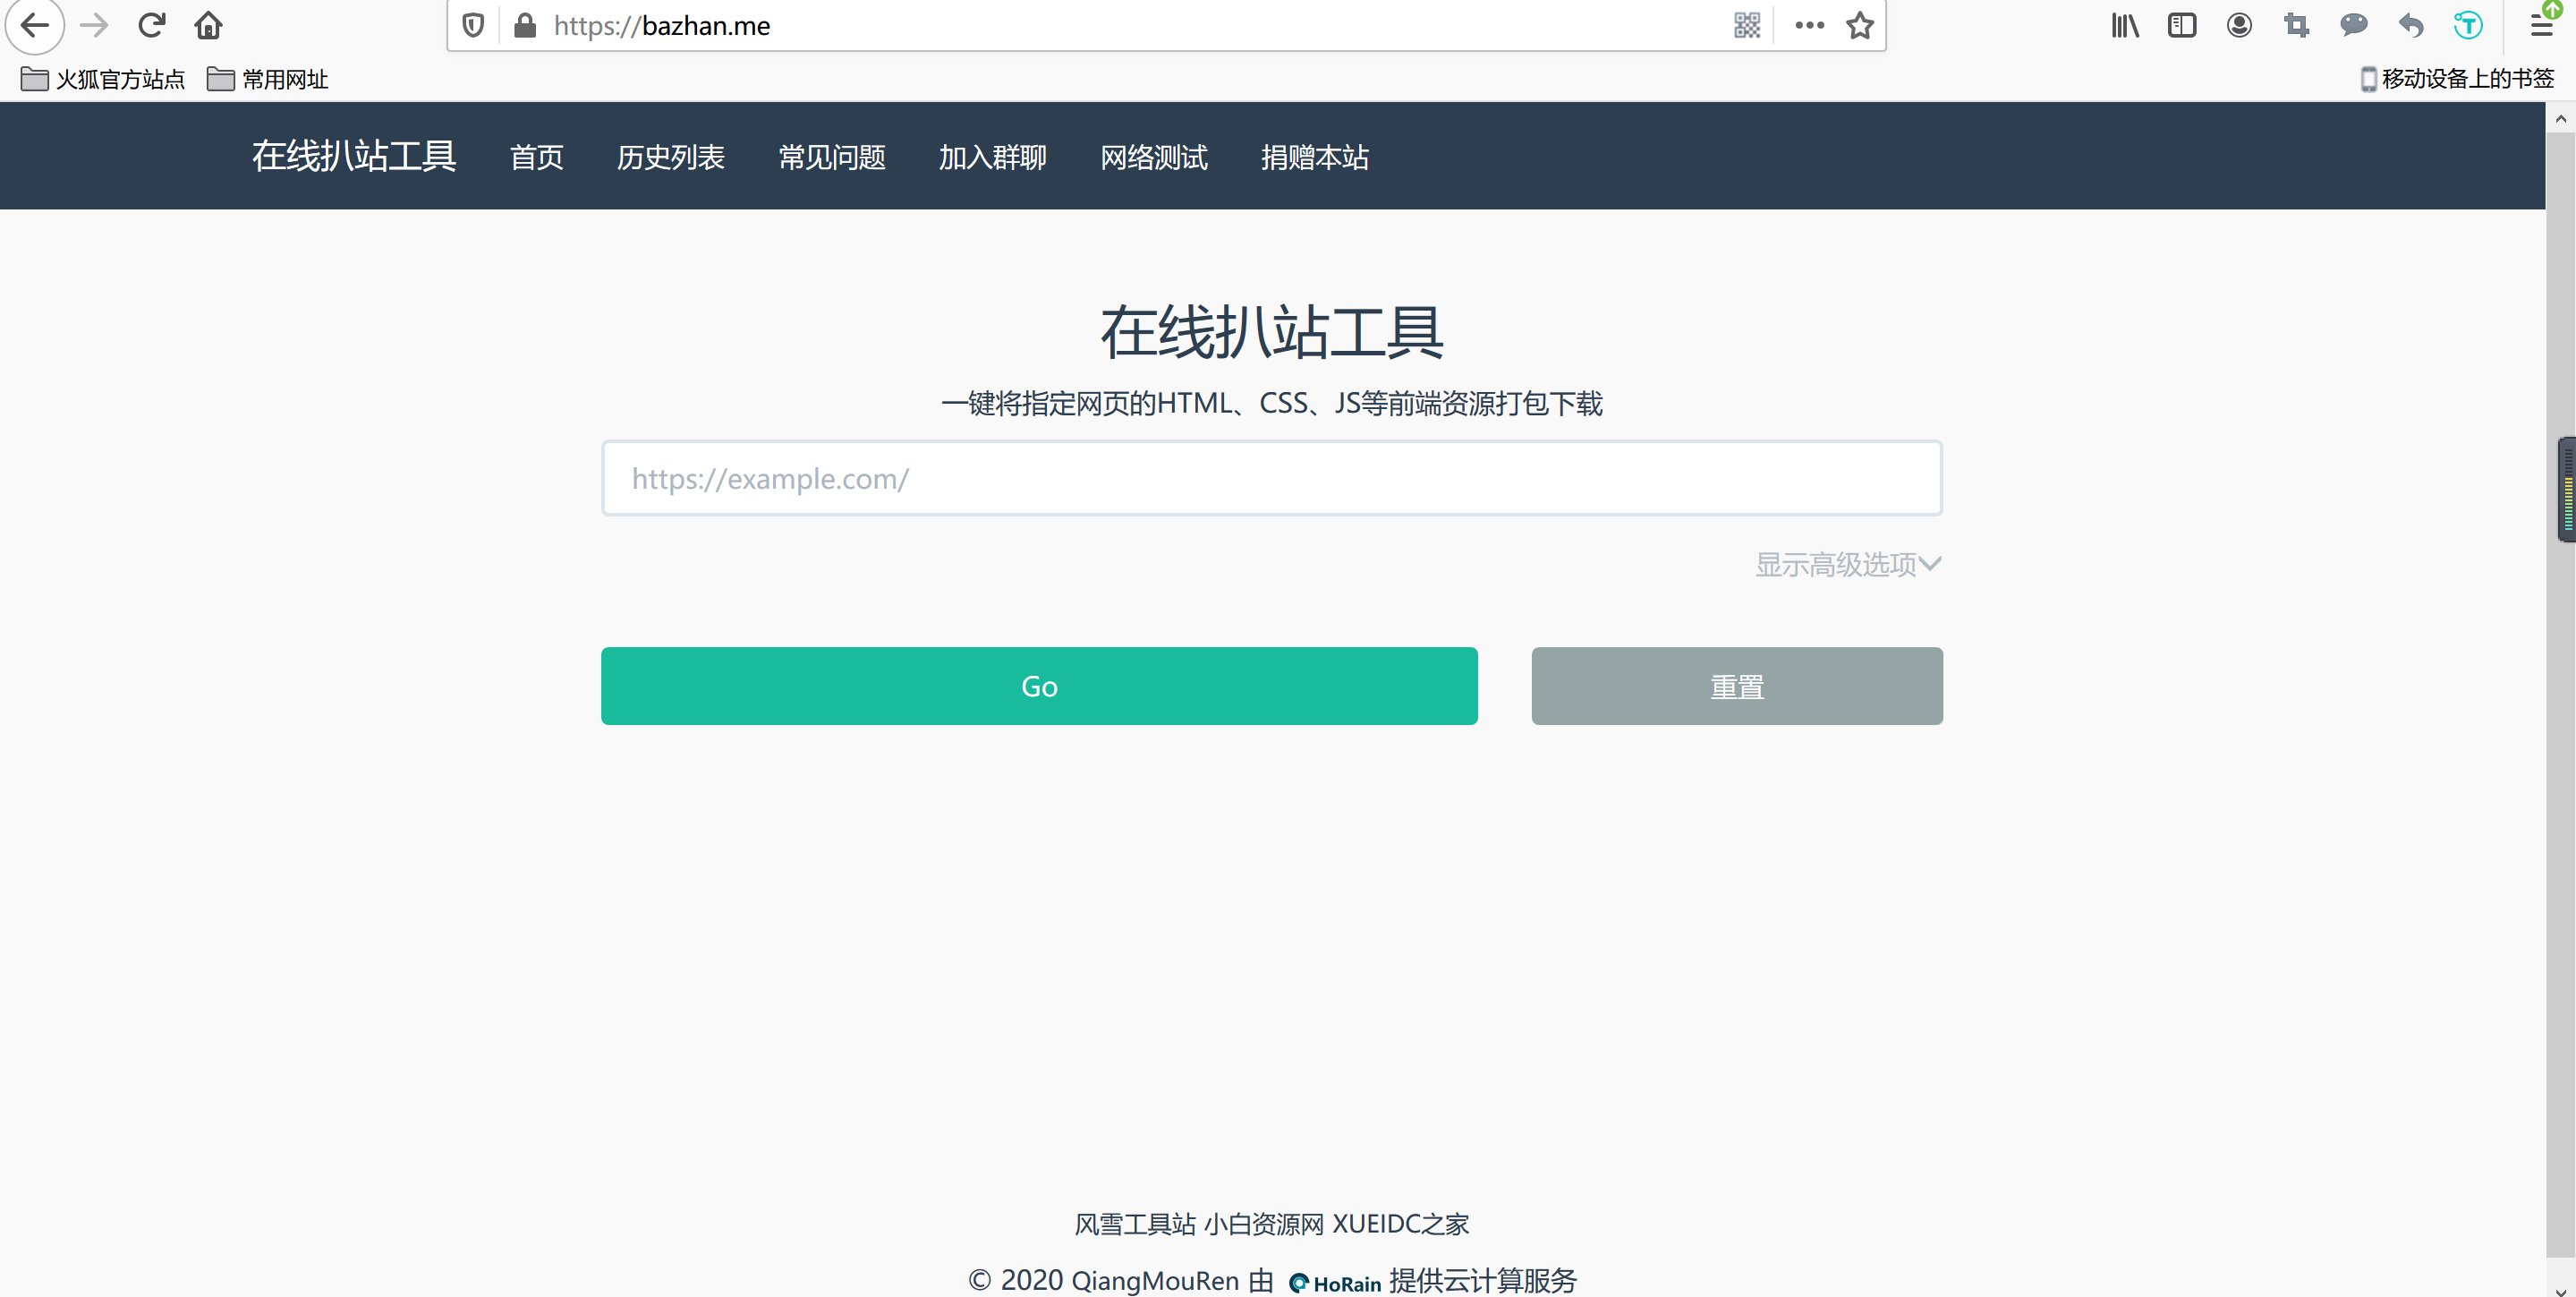Open the library bookshelf icon
This screenshot has height=1297, width=2576.
(2124, 25)
